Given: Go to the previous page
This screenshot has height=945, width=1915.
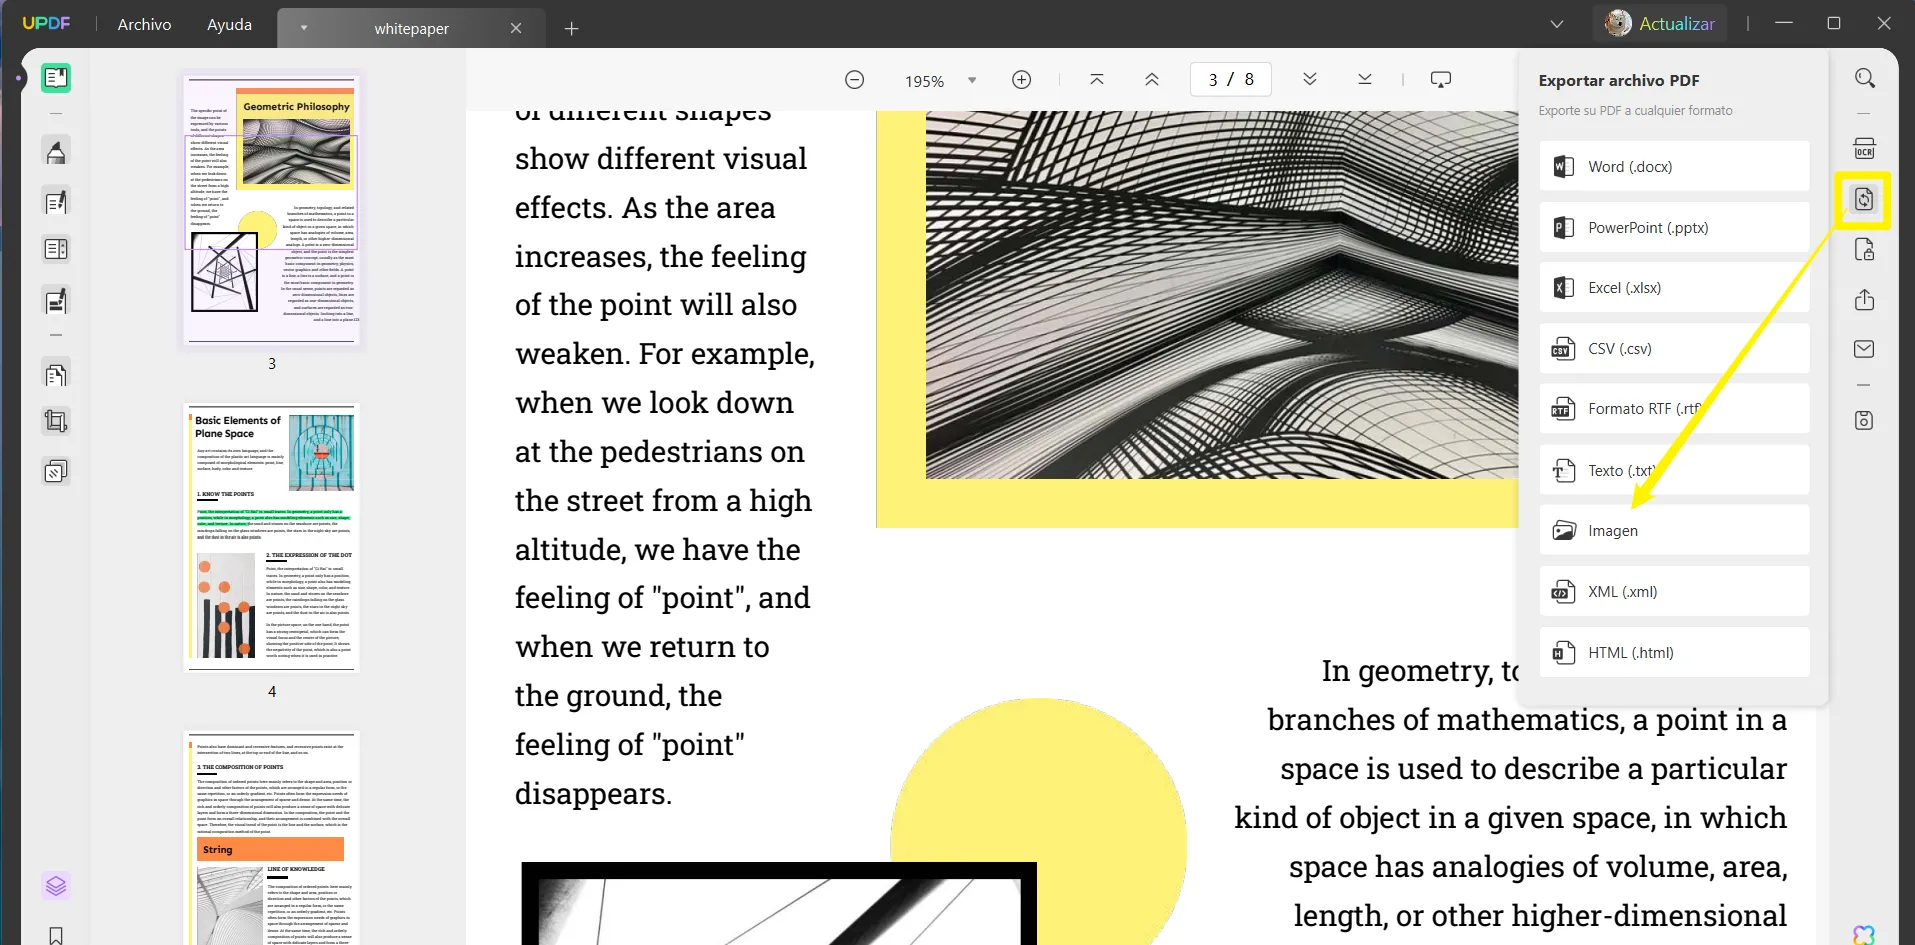Looking at the screenshot, I should (x=1152, y=80).
